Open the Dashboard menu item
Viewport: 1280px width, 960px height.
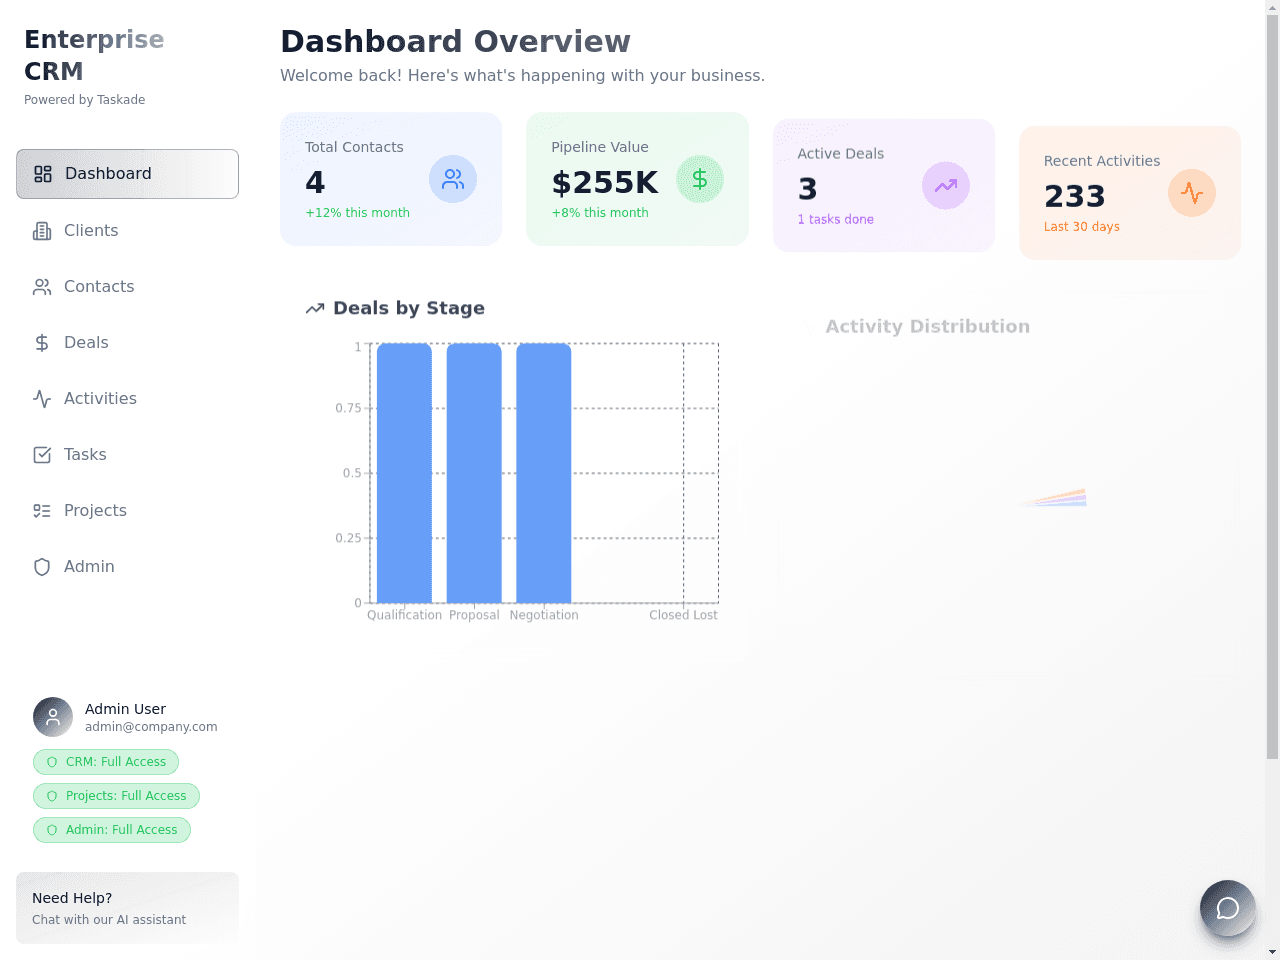(127, 174)
